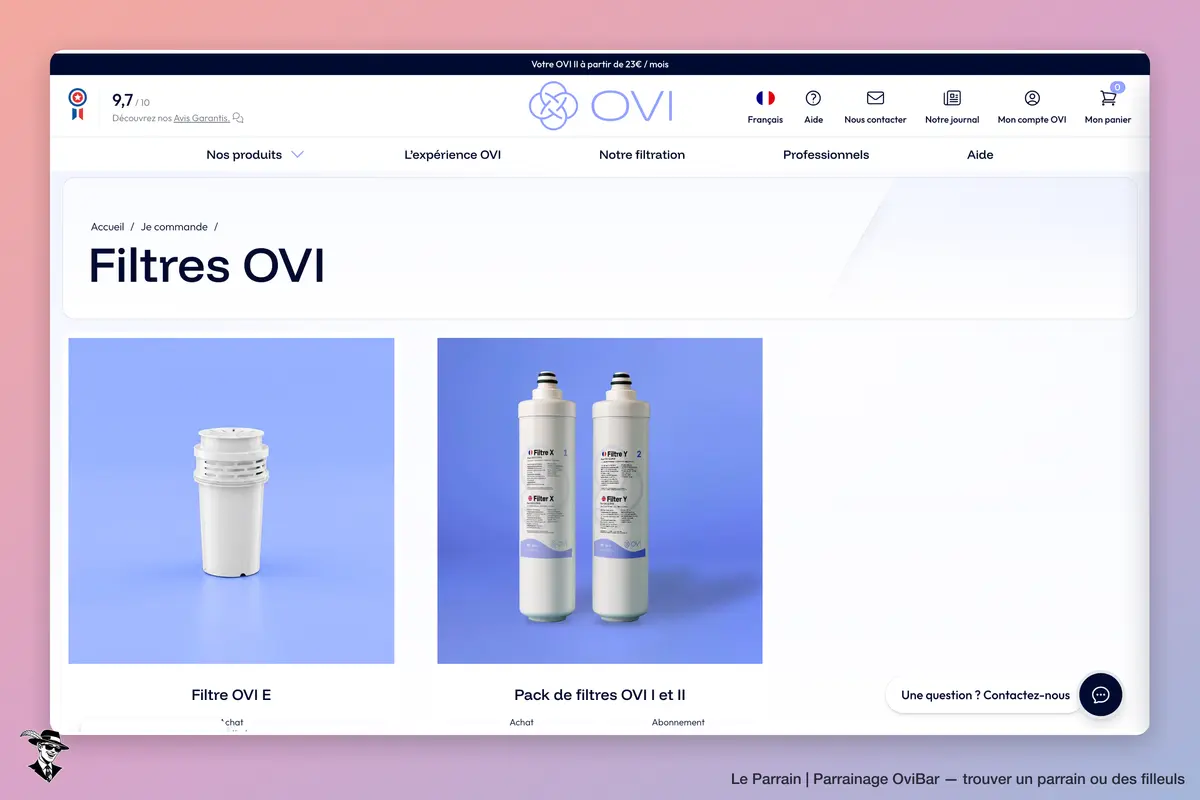Viewport: 1200px width, 800px height.
Task: Click the cart item count badge
Action: 1117,88
